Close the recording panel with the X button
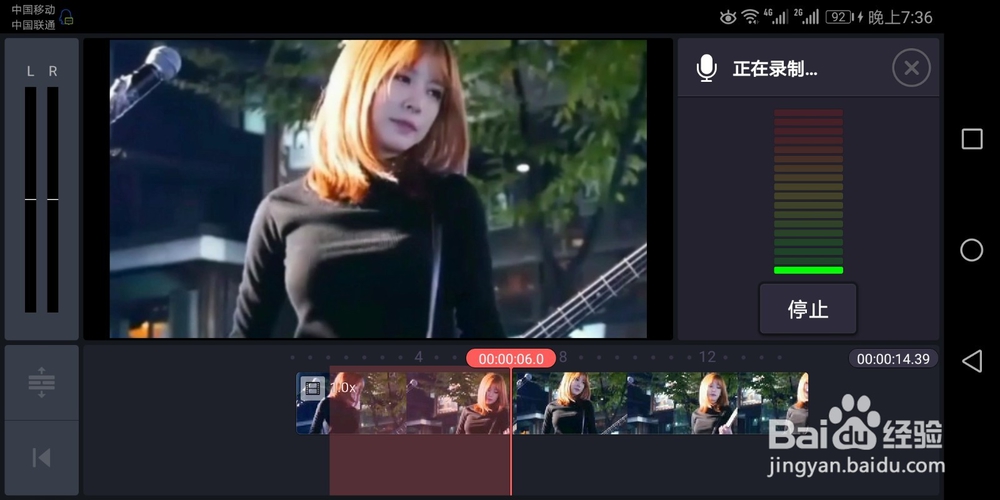Viewport: 1000px width, 500px height. [911, 68]
